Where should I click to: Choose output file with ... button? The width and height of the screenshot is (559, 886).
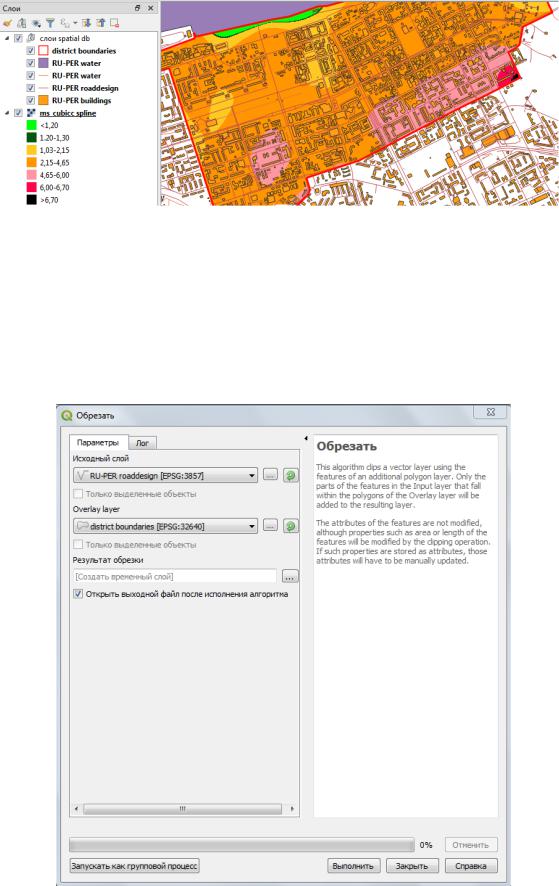tap(290, 577)
